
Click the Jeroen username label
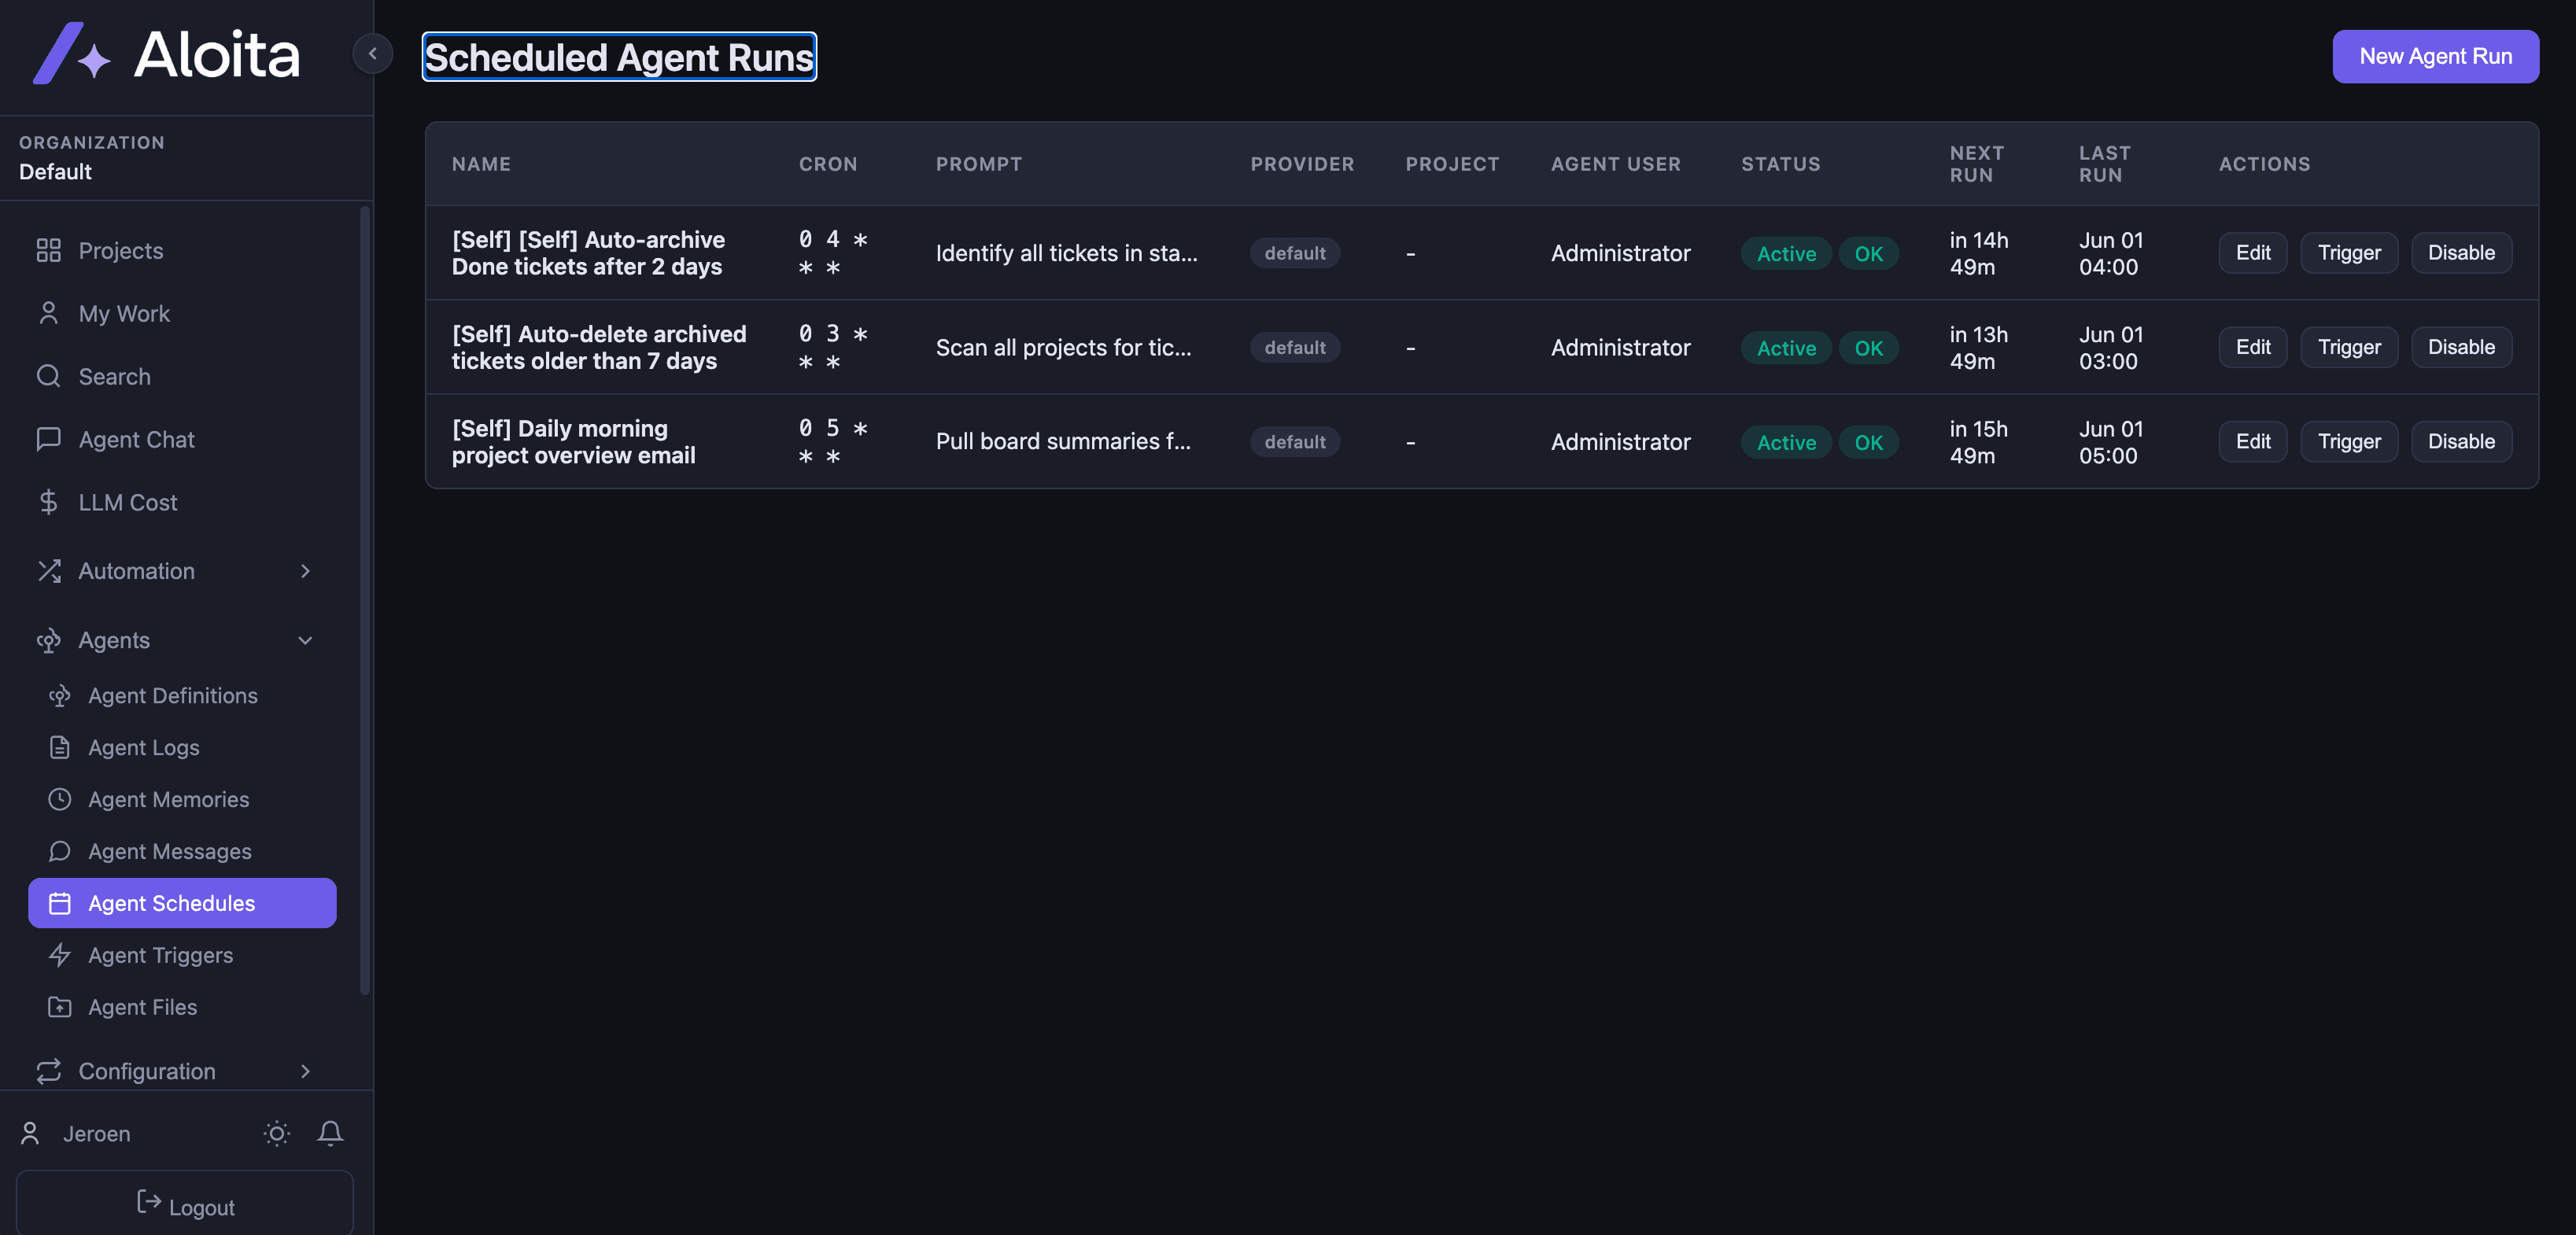[96, 1133]
